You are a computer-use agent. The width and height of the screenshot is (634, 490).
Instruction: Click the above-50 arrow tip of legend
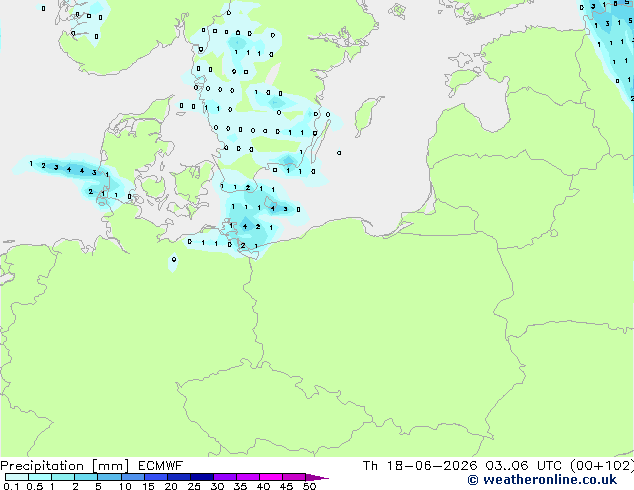pyautogui.click(x=317, y=477)
